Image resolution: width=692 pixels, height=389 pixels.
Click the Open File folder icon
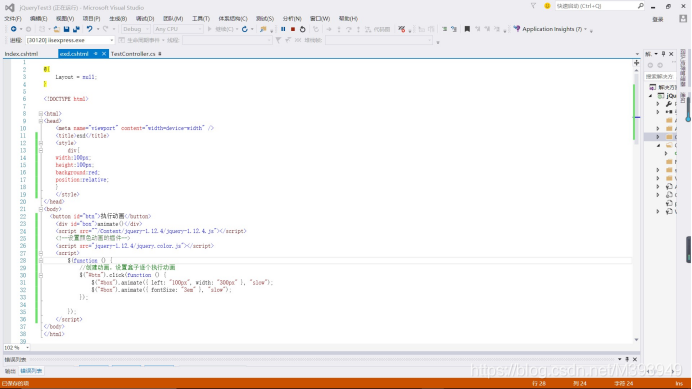[x=56, y=29]
